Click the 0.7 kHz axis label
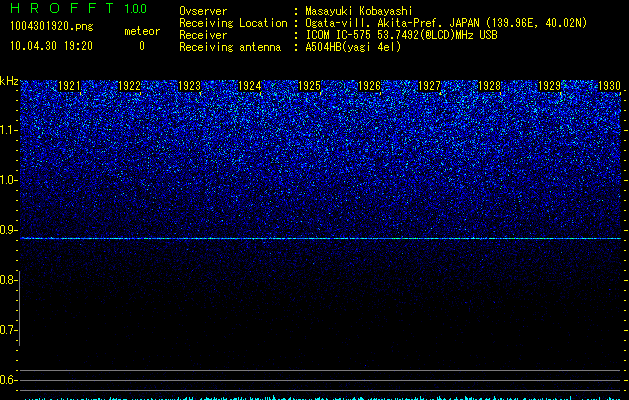Screen dimensions: 629x400 (x=8, y=330)
